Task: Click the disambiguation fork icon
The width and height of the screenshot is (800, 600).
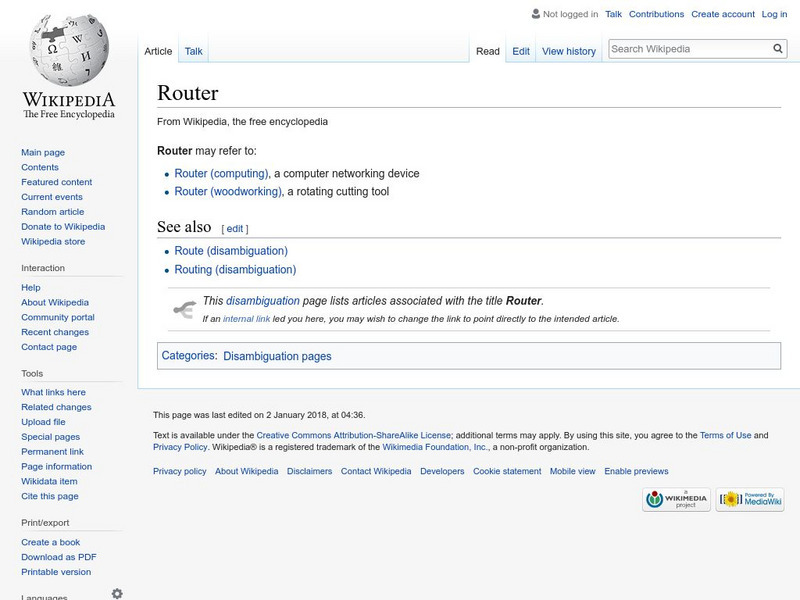Action: point(183,309)
